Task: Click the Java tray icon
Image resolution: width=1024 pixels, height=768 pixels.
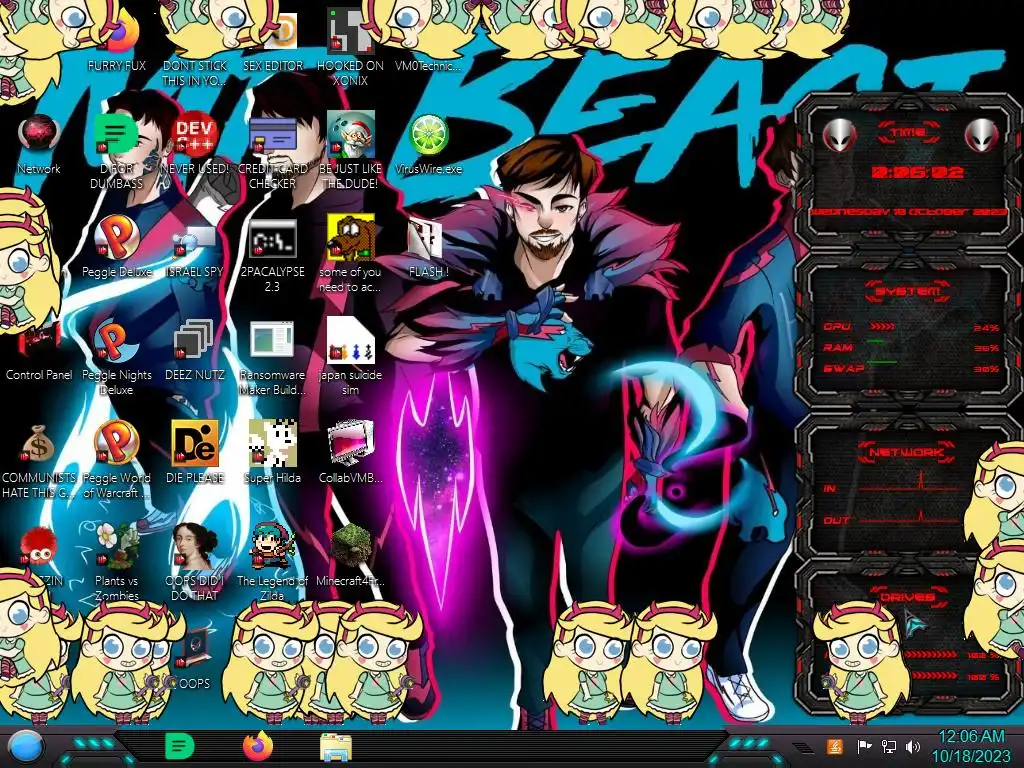Action: [x=834, y=746]
